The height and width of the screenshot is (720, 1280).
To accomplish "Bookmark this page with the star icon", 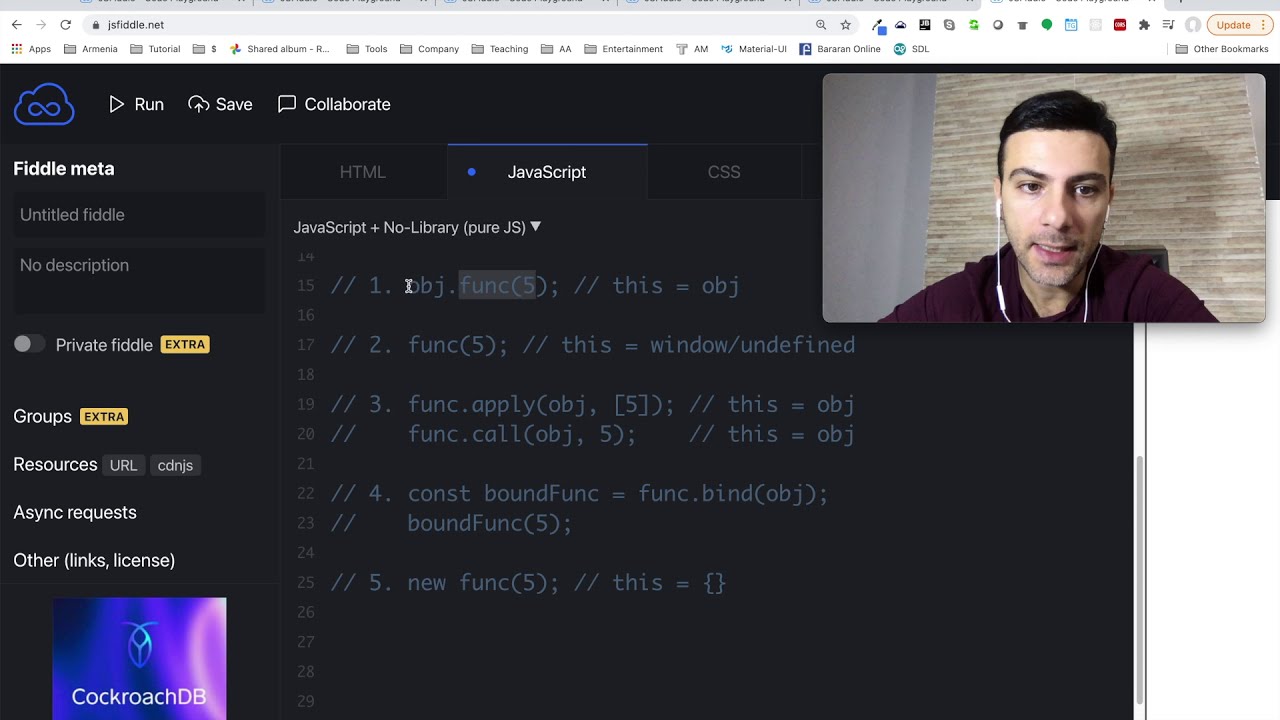I will [x=845, y=24].
